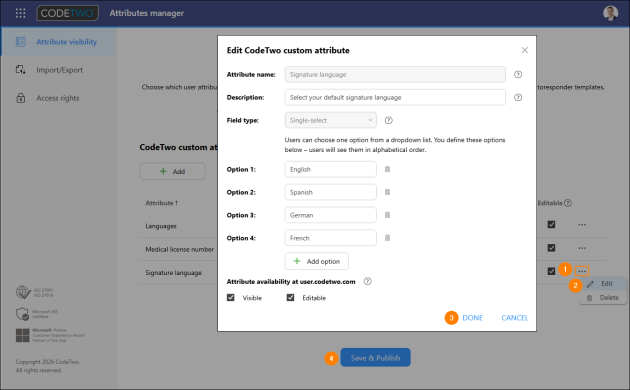Select the Signature language row text
This screenshot has height=390, width=630.
[x=174, y=273]
